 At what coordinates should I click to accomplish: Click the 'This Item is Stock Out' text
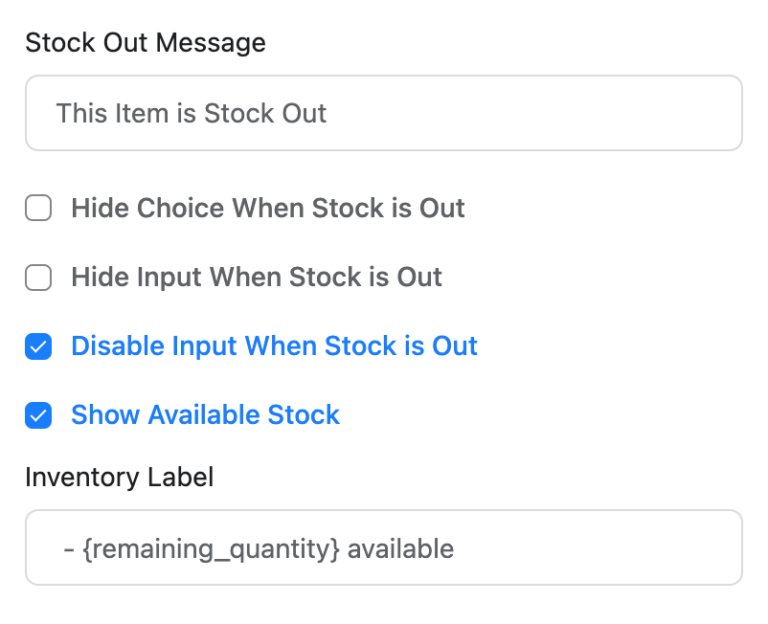point(191,113)
